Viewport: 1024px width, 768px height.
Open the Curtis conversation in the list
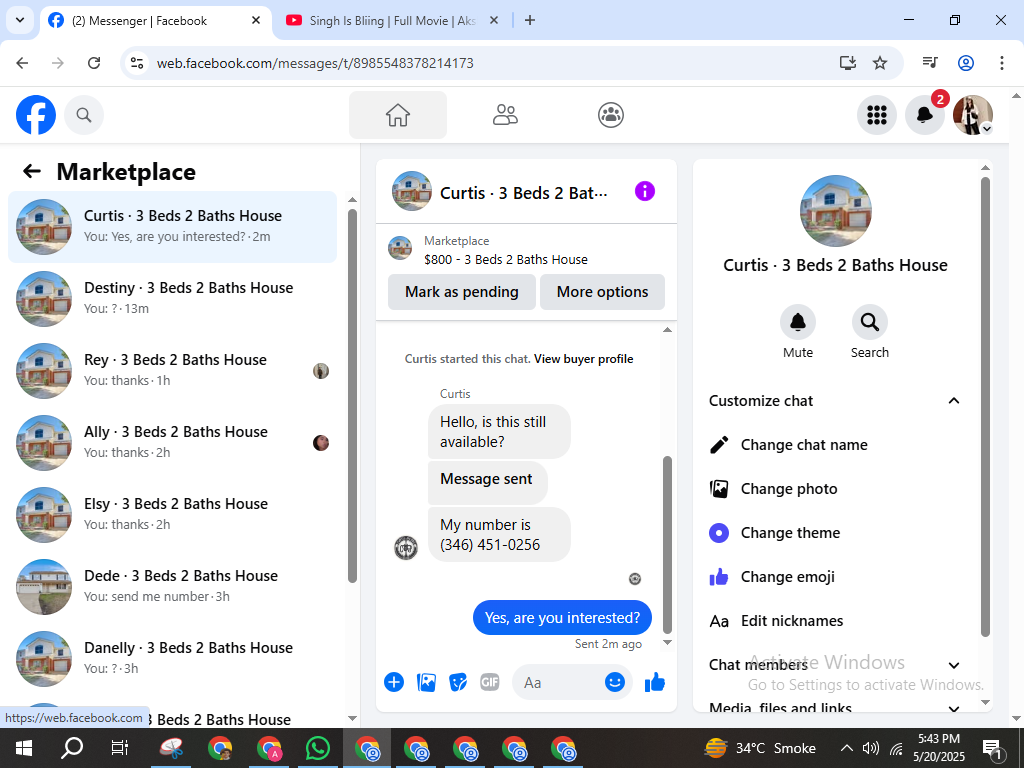(172, 227)
